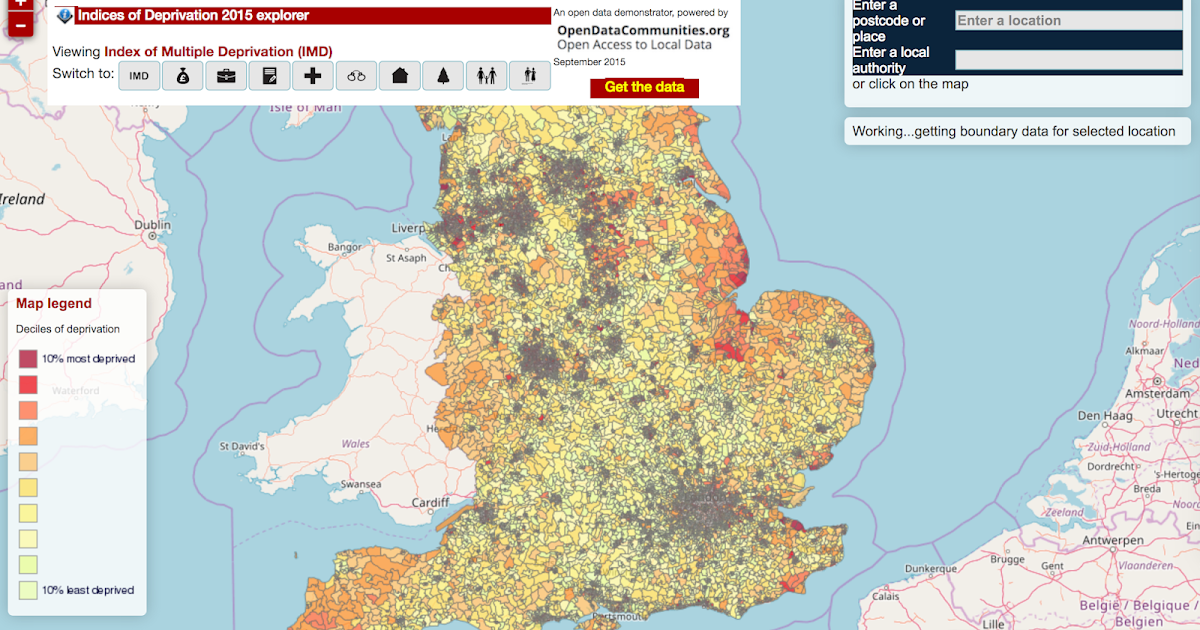Select 10% most deprived legend swatch

coord(28,359)
